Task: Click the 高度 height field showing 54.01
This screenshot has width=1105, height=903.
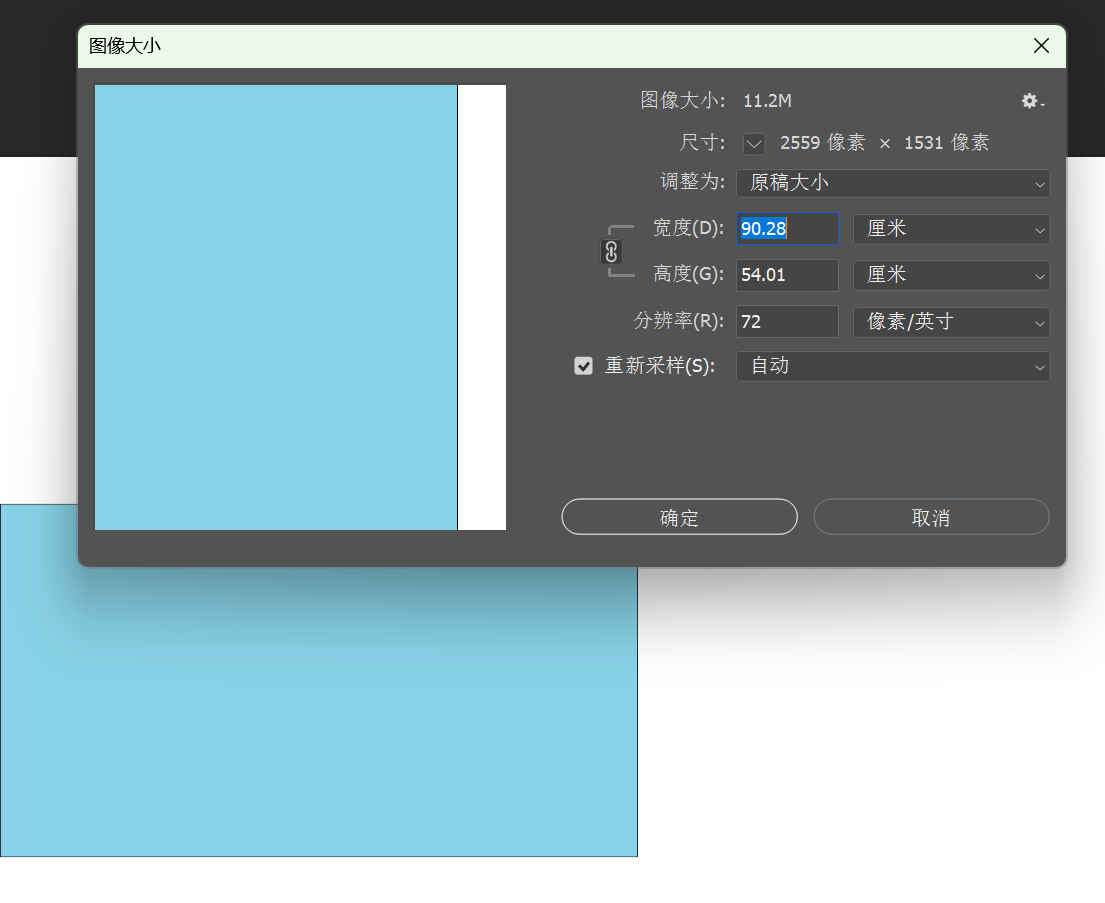Action: click(787, 275)
